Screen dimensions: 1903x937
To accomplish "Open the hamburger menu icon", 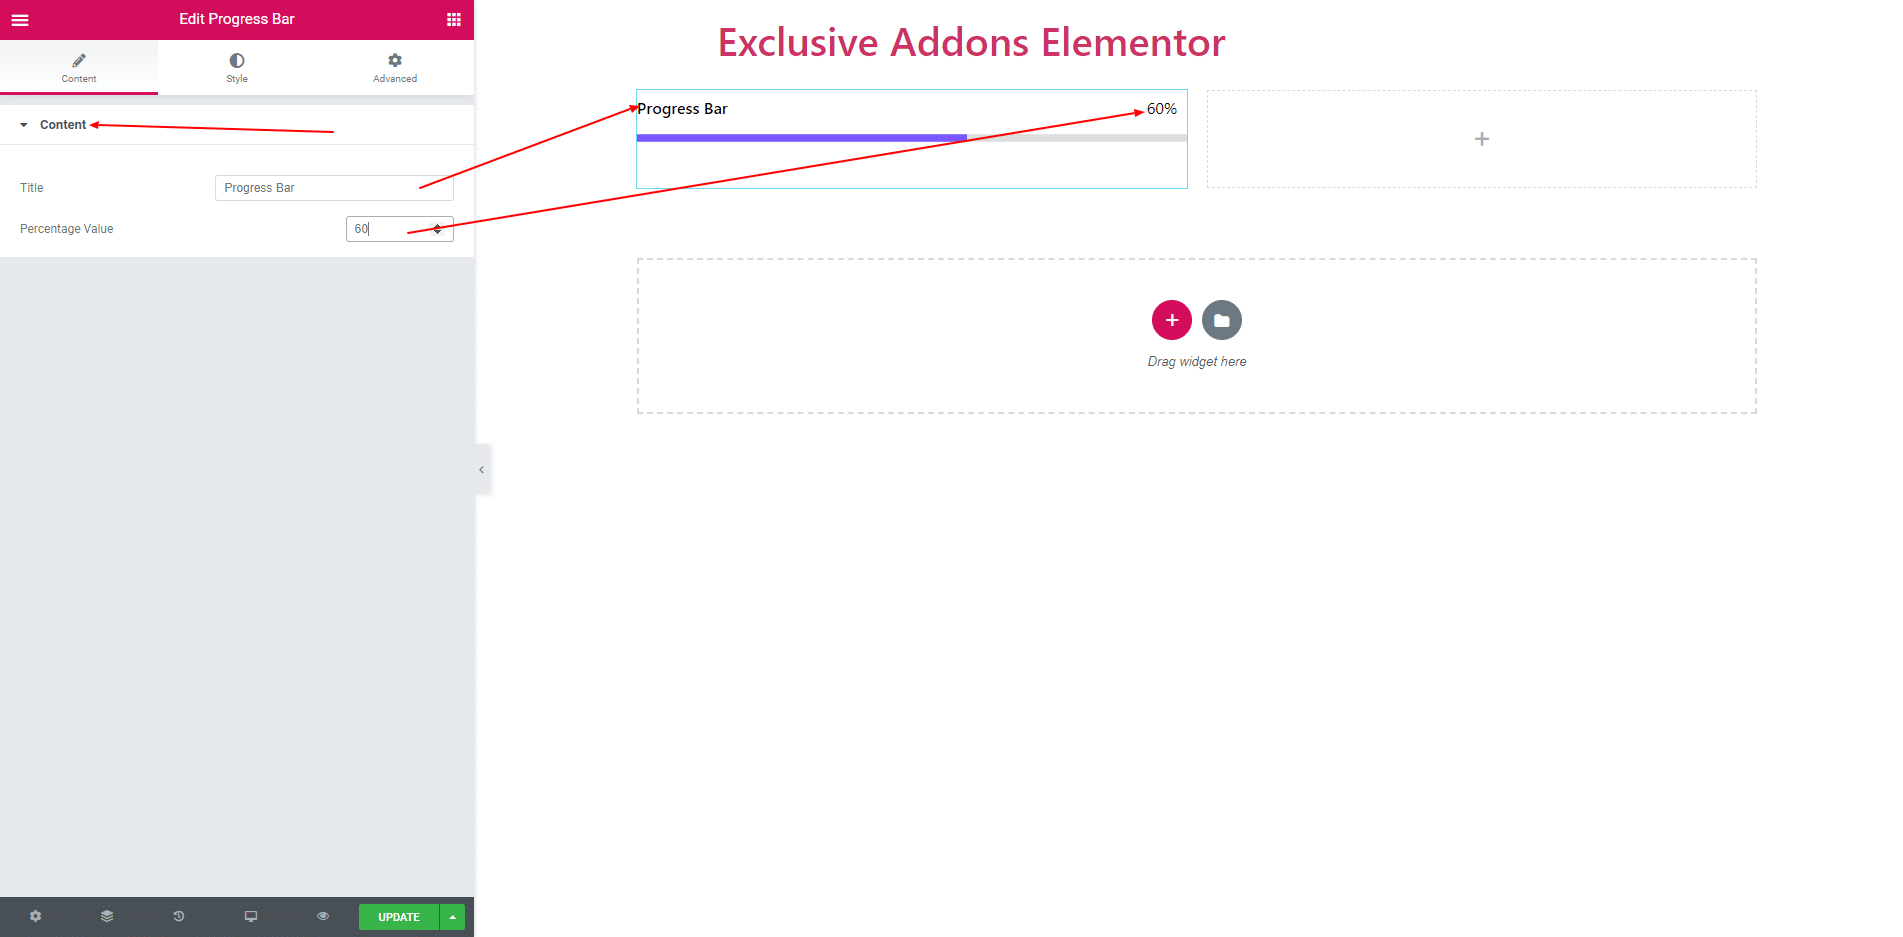I will (20, 20).
